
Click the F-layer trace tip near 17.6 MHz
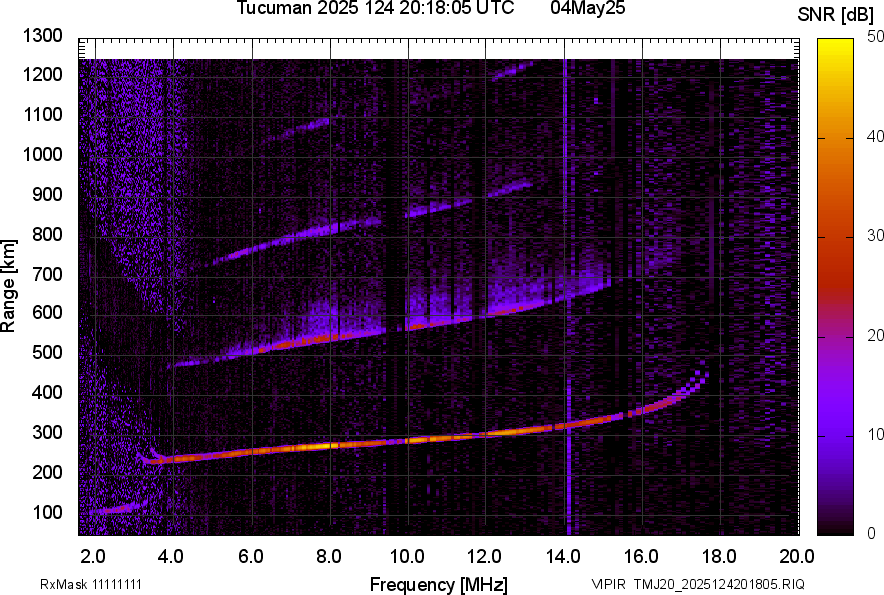click(702, 375)
